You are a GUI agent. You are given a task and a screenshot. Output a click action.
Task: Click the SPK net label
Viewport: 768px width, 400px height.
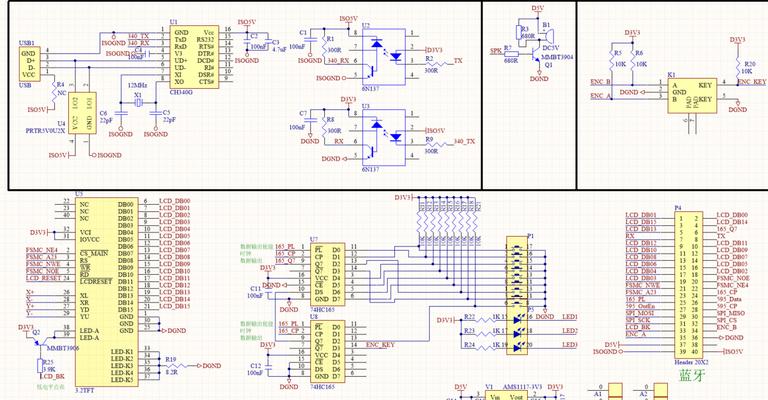click(x=496, y=50)
